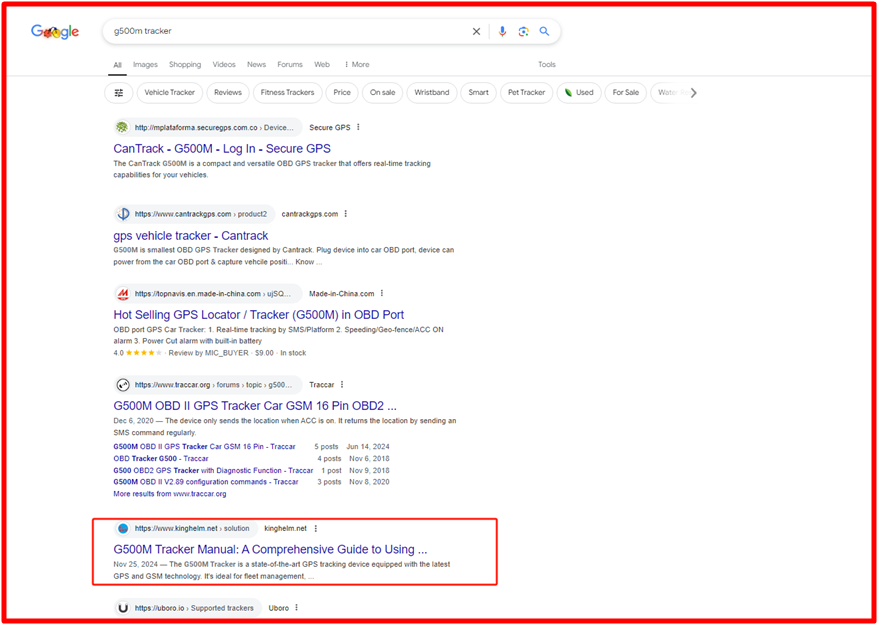Open the search filter settings icon
This screenshot has height=625, width=878.
(119, 93)
